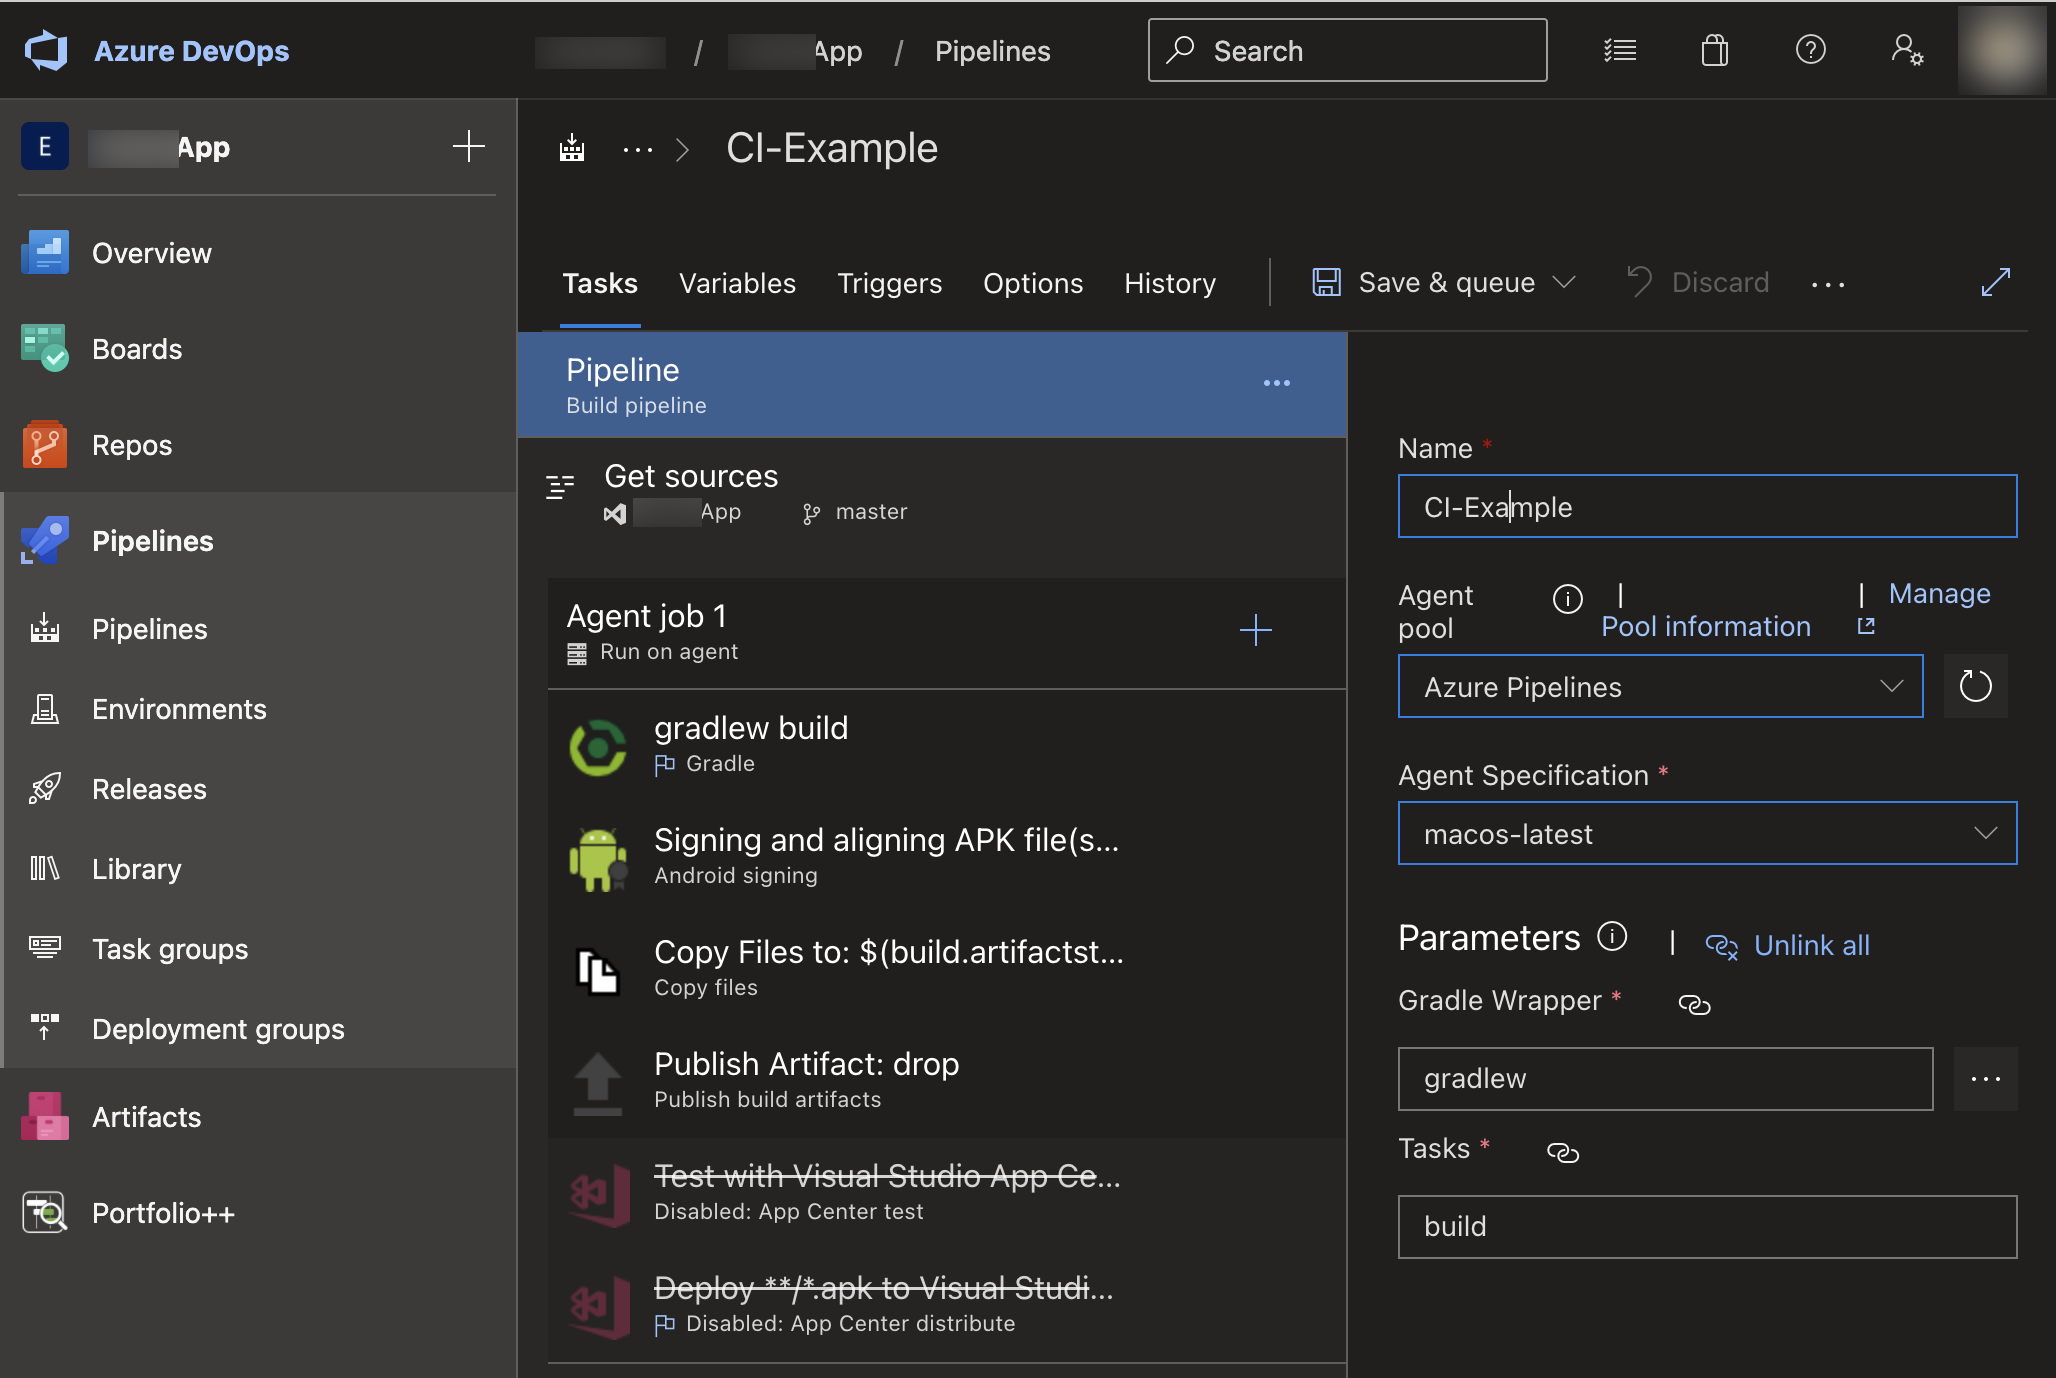The height and width of the screenshot is (1378, 2056).
Task: Click the Azure DevOps logo icon
Action: (46, 50)
